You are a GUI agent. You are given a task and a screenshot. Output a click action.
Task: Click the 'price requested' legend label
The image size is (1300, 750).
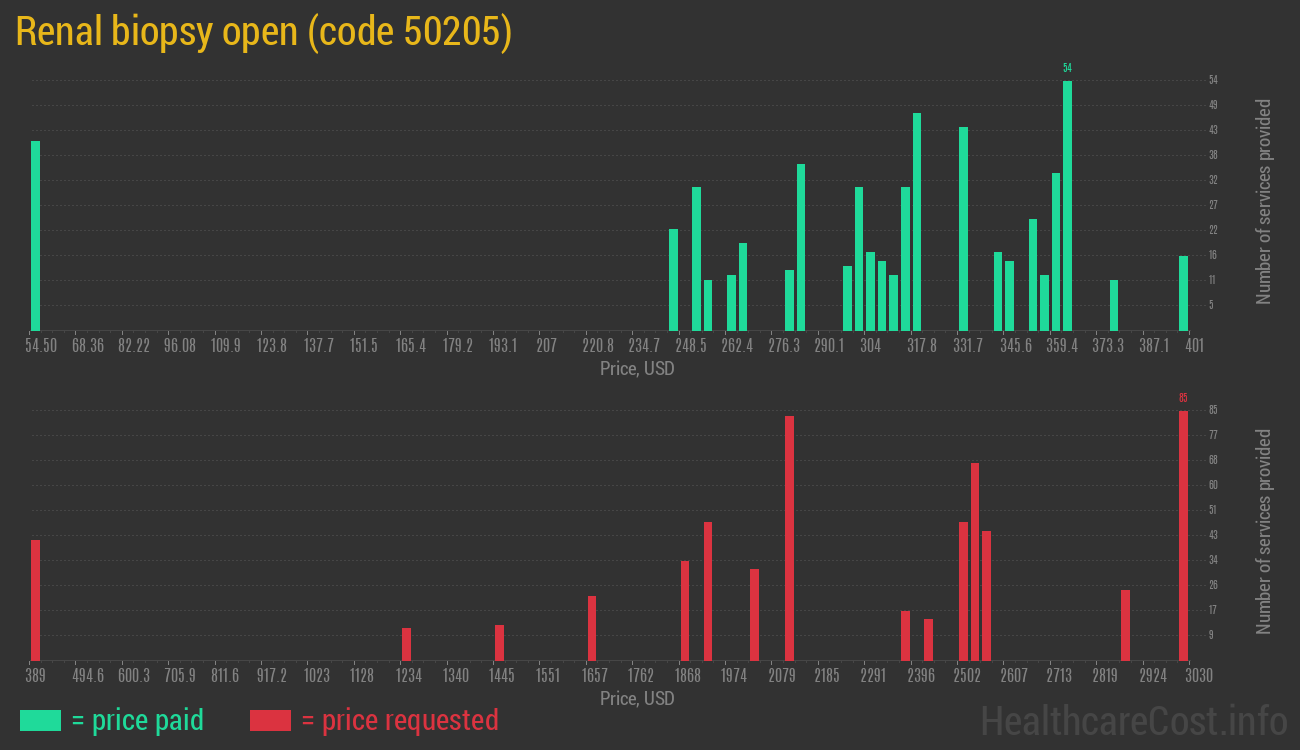tap(399, 720)
